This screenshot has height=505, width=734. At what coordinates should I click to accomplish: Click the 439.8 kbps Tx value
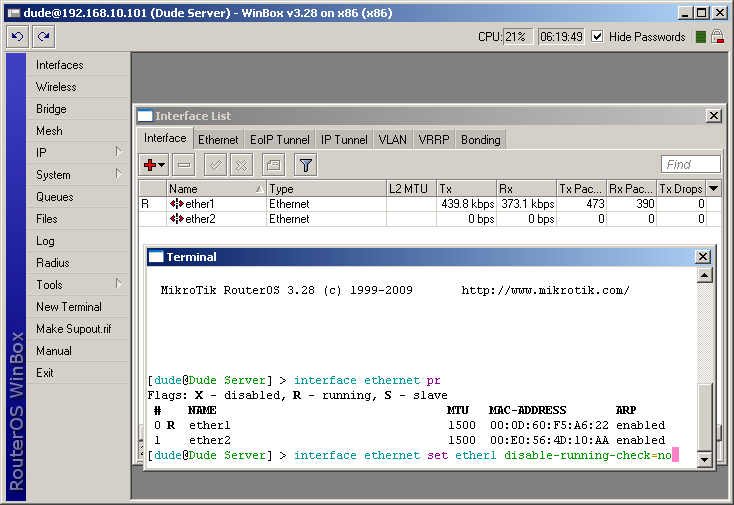point(467,204)
